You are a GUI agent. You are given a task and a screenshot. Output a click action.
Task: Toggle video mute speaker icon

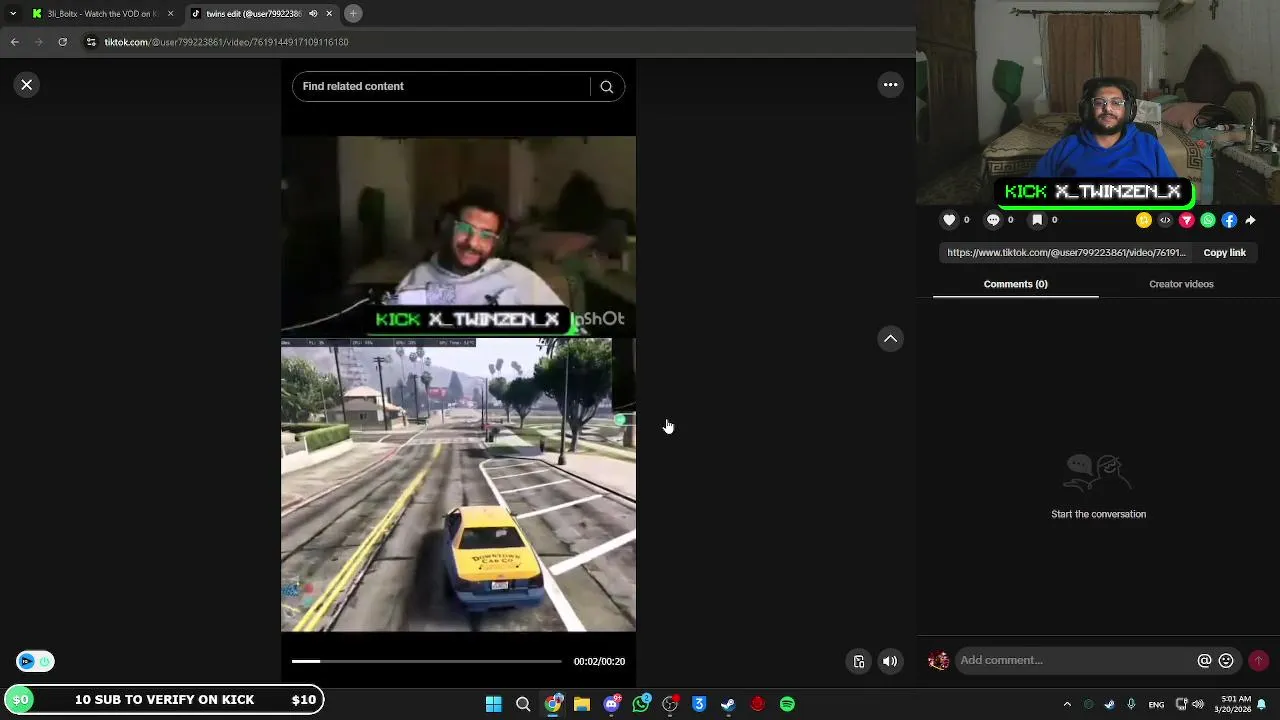[x=890, y=662]
